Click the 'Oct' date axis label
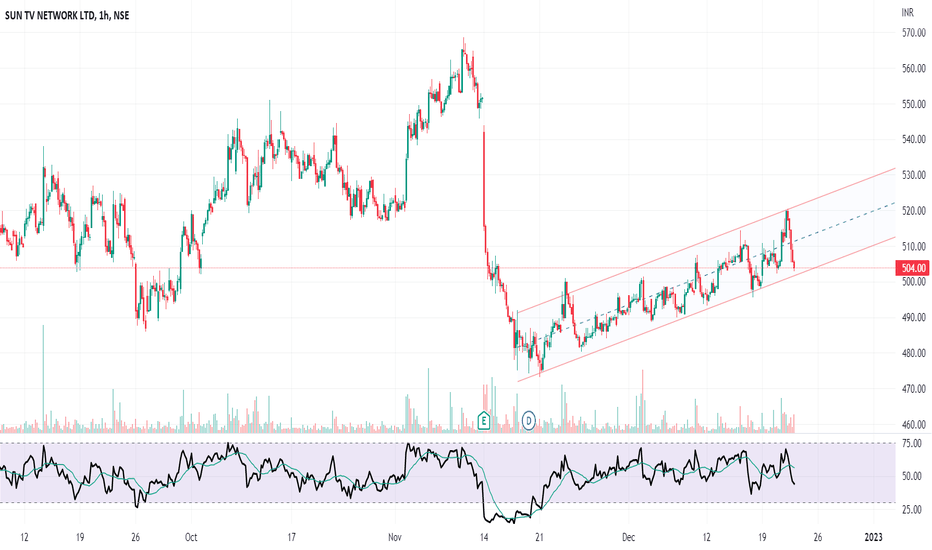 [x=191, y=538]
